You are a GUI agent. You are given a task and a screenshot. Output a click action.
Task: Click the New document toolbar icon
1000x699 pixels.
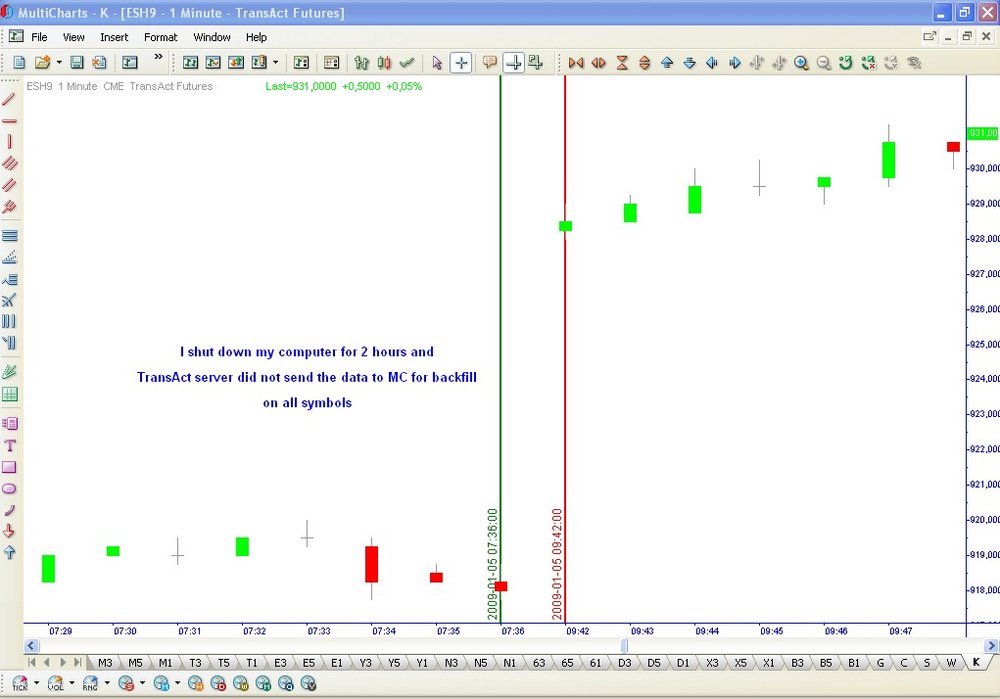(x=19, y=63)
